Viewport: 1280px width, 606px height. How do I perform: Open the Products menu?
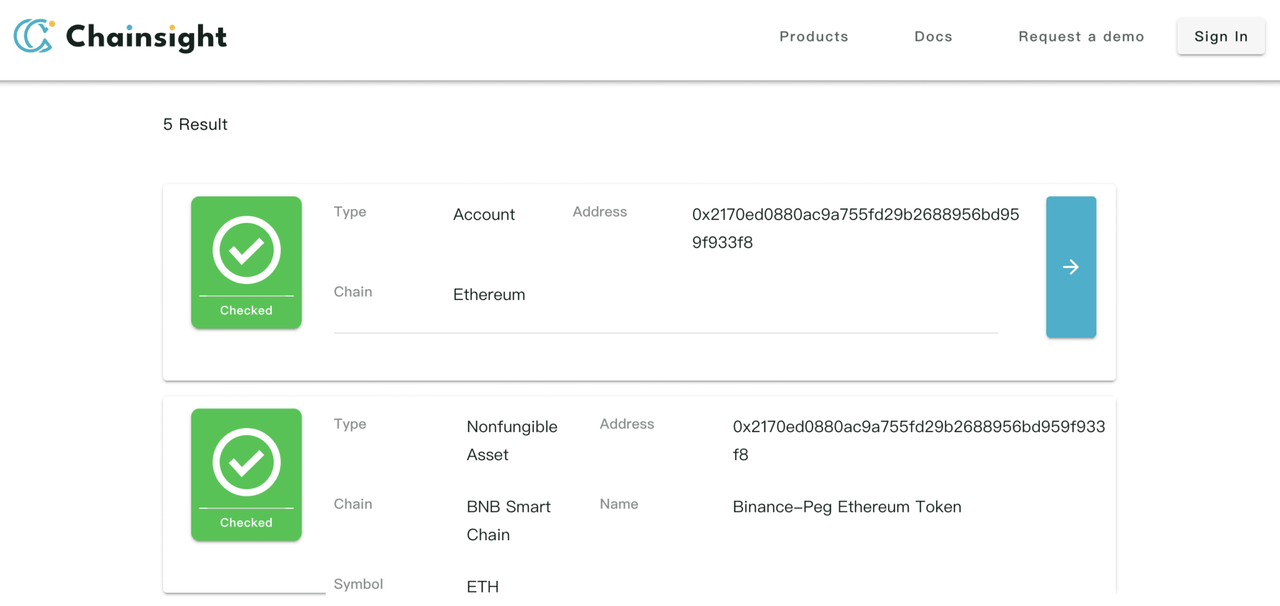(x=813, y=36)
